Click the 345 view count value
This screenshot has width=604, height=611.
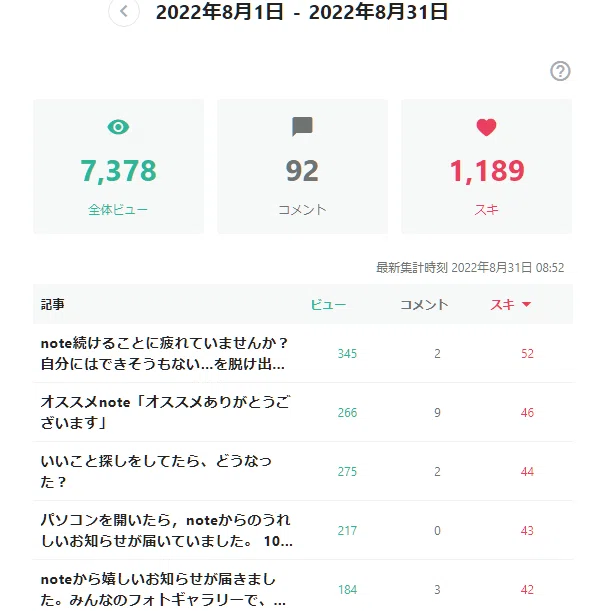coord(347,353)
